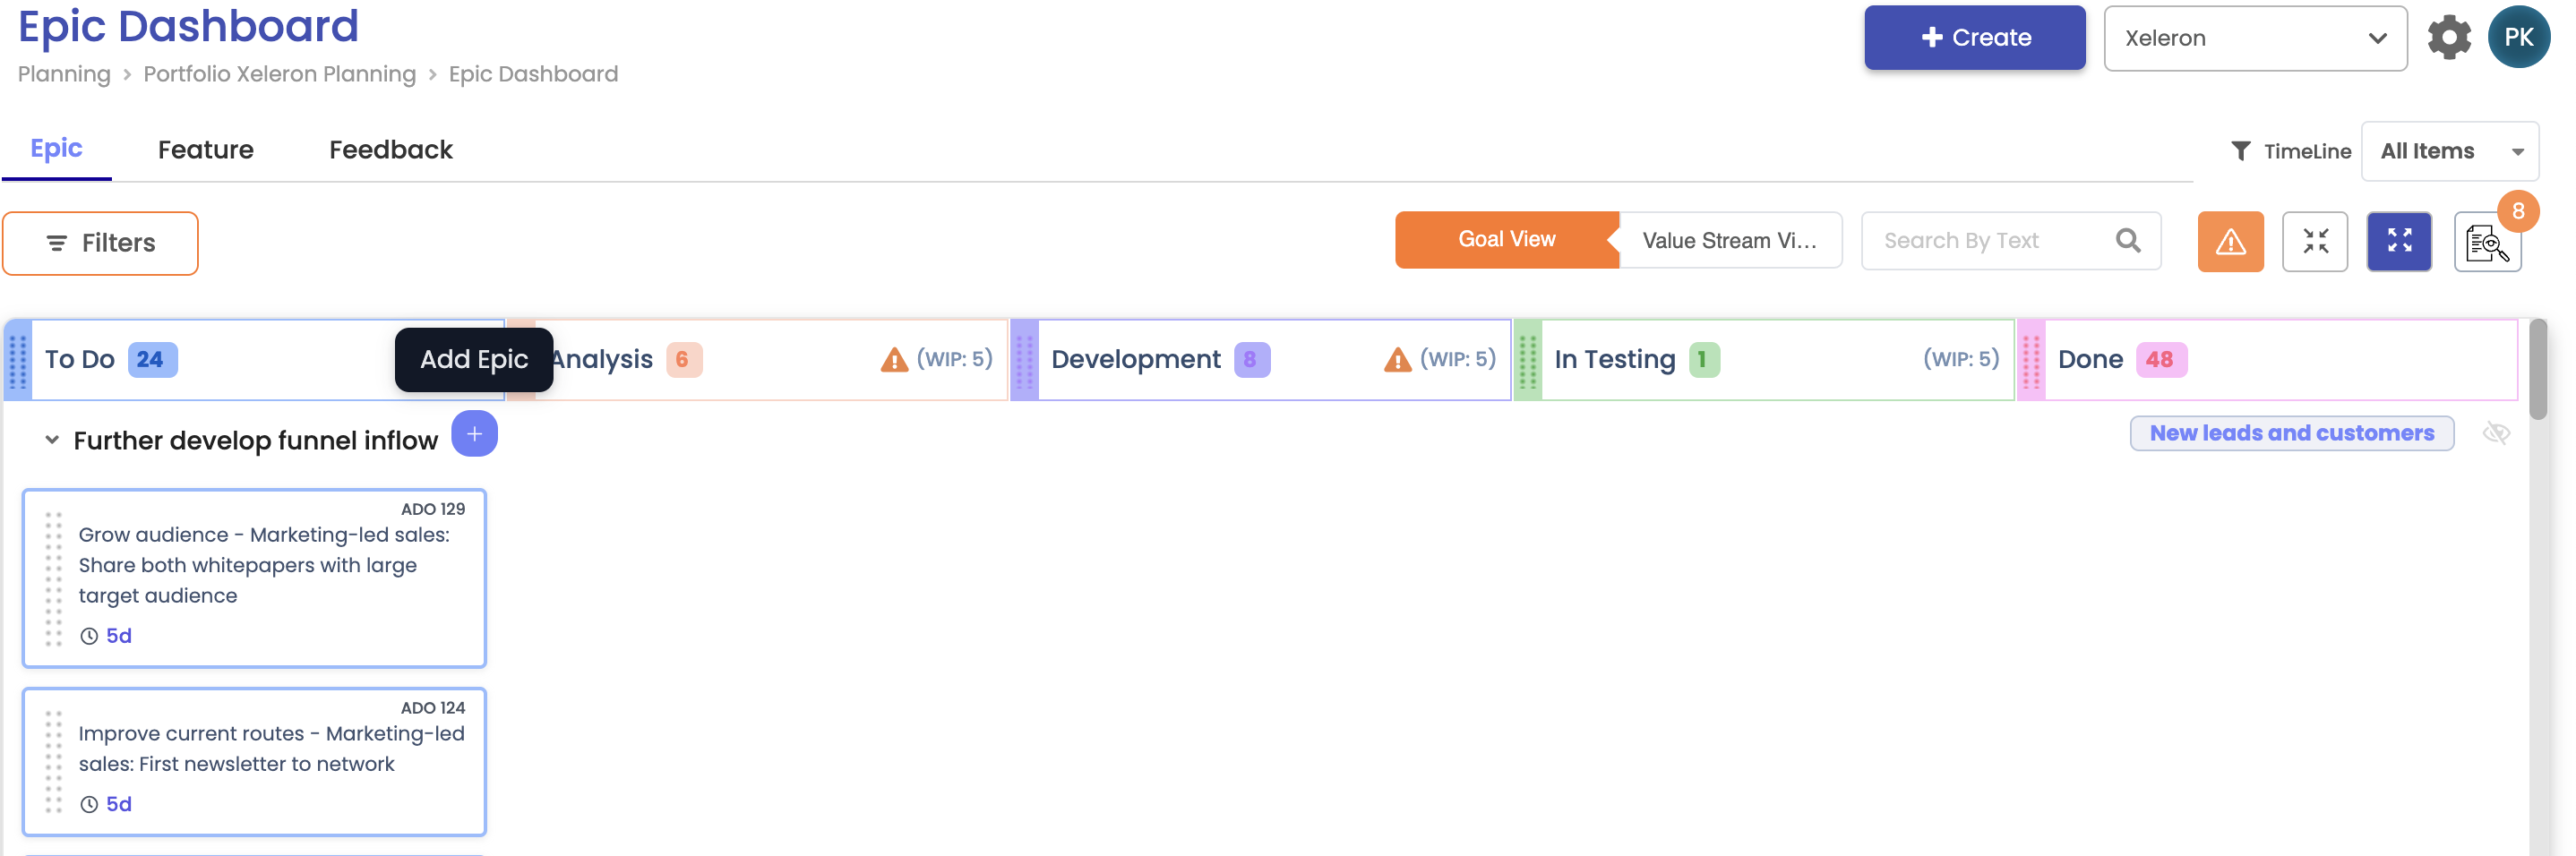Viewport: 2576px width, 856px height.
Task: Click the PK user avatar
Action: (2518, 38)
